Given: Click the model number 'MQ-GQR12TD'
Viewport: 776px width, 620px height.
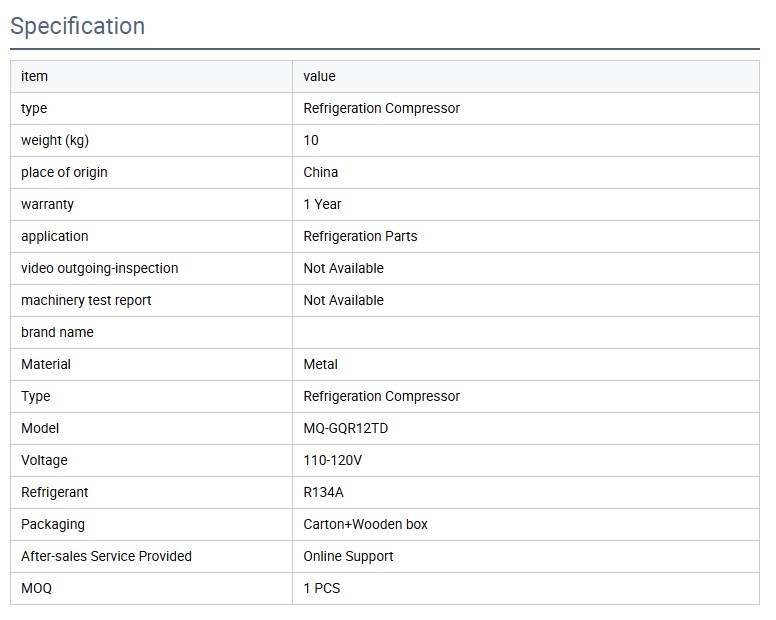Looking at the screenshot, I should pyautogui.click(x=347, y=429).
